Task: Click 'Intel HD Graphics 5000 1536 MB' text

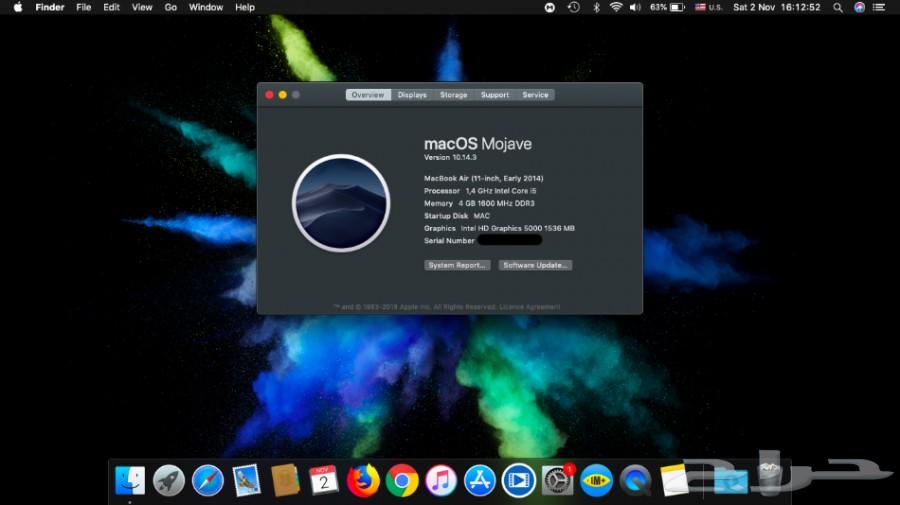Action: coord(517,228)
